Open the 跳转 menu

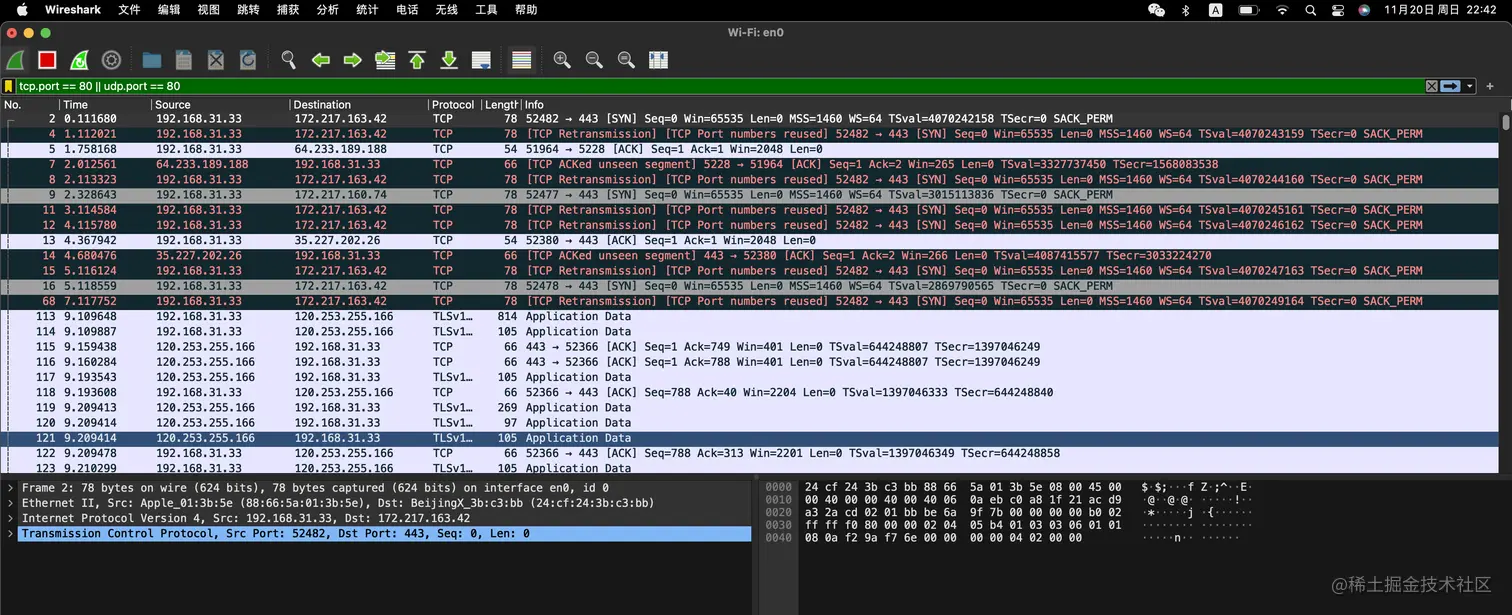click(248, 10)
